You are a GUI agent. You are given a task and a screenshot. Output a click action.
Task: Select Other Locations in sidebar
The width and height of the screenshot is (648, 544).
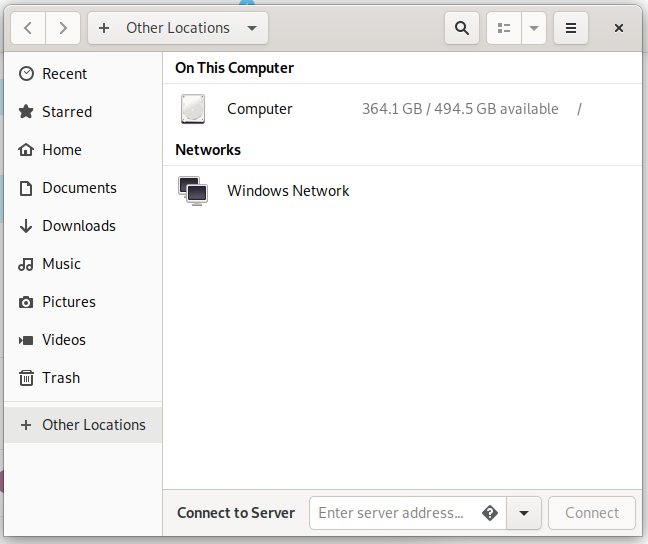pyautogui.click(x=83, y=425)
